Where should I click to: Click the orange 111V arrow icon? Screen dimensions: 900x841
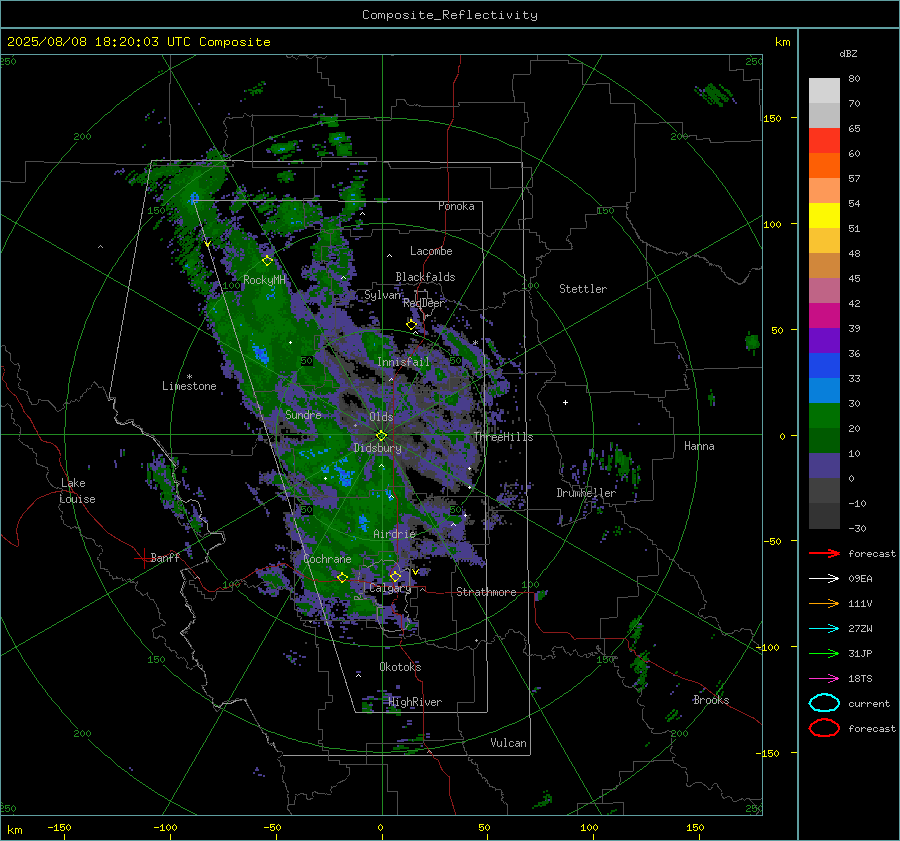824,603
